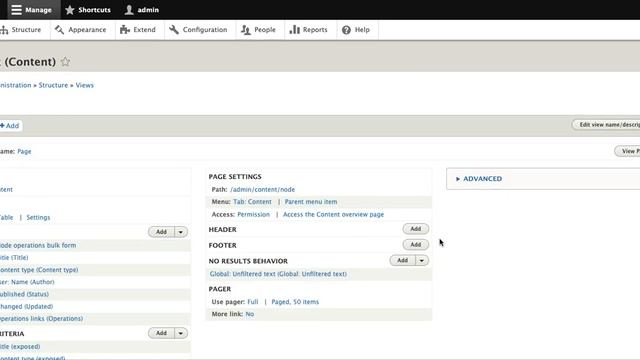Click Published (Status) field

click(24, 294)
